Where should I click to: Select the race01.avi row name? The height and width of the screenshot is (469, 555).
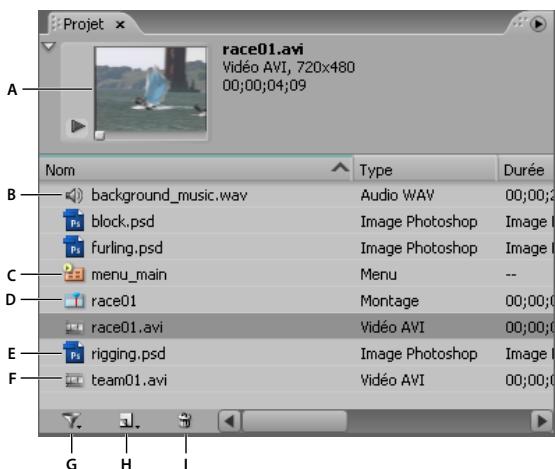pyautogui.click(x=127, y=327)
